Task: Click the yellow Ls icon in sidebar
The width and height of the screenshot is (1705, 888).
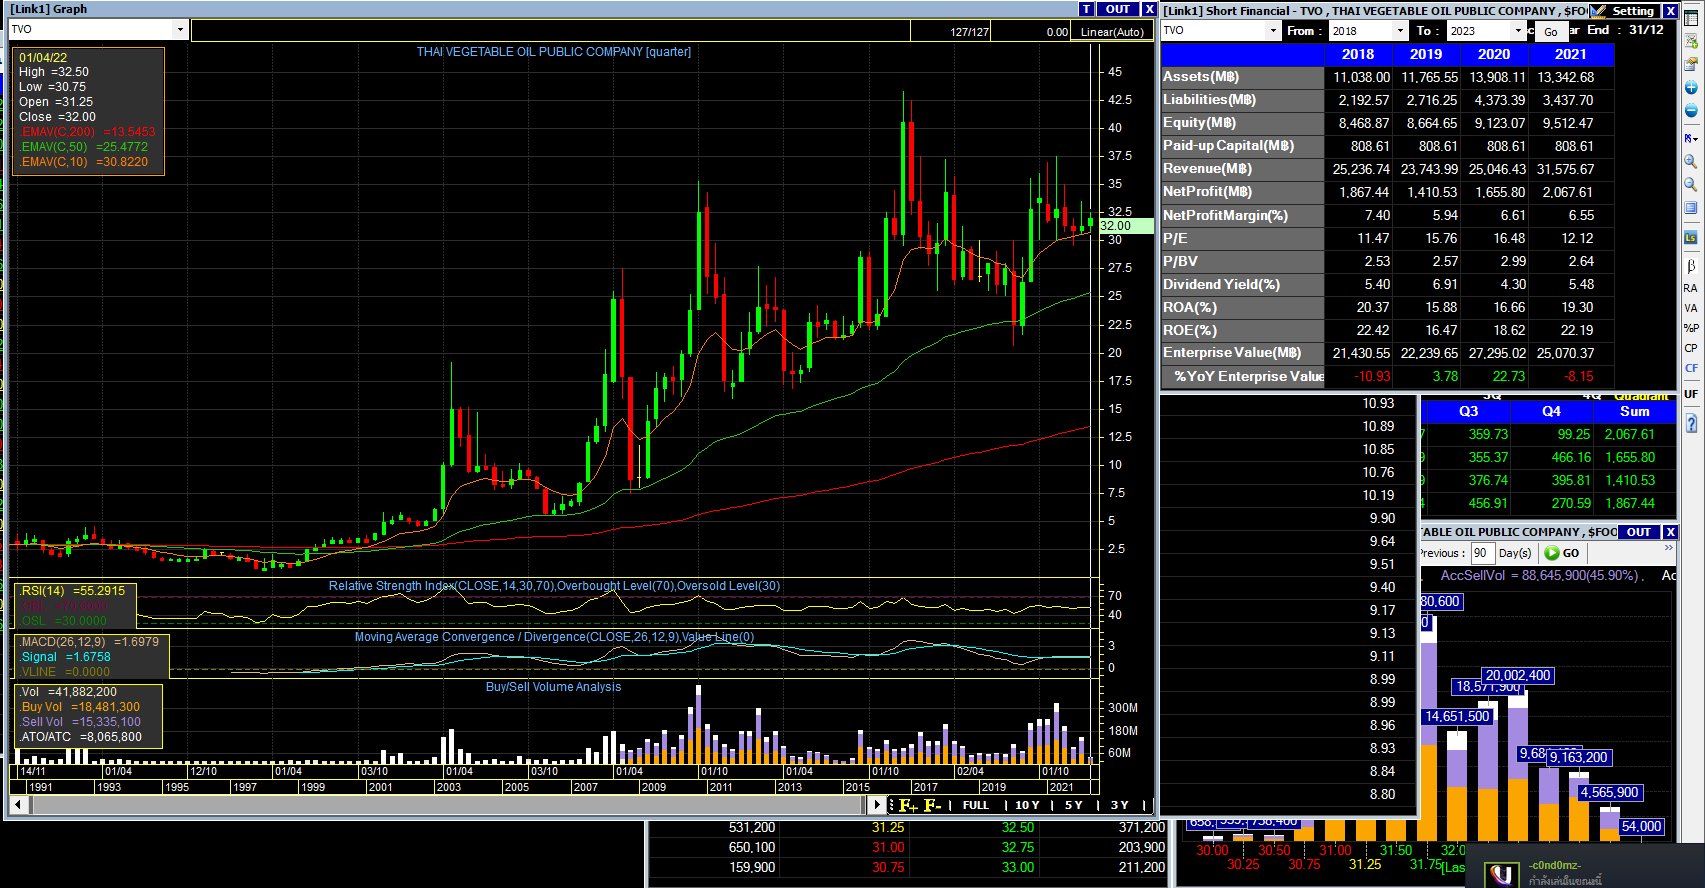Action: (x=1691, y=238)
